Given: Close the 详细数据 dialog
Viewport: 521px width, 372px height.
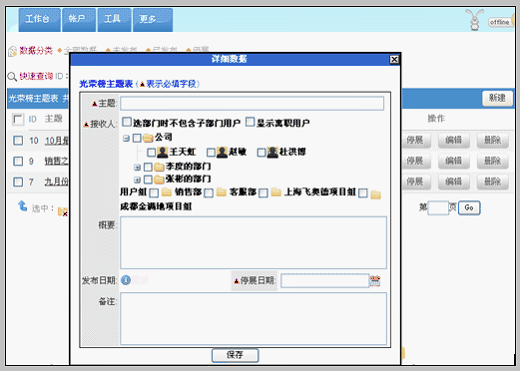Looking at the screenshot, I should coord(394,60).
